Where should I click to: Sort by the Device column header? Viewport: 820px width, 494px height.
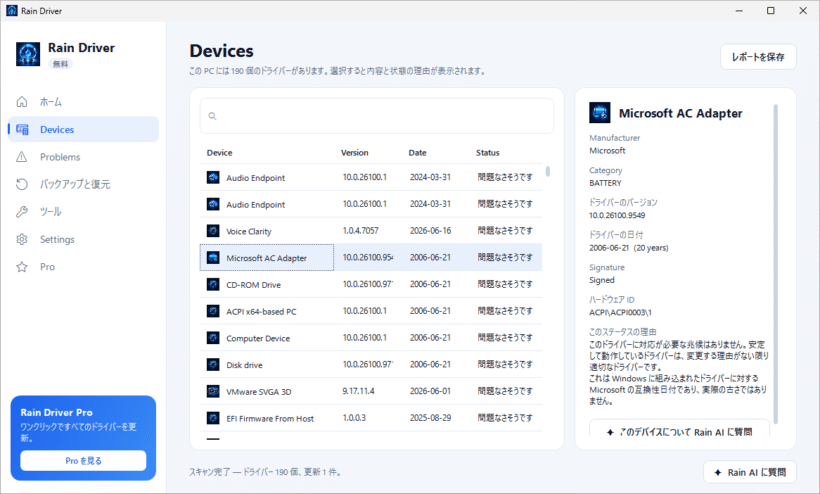[x=220, y=153]
